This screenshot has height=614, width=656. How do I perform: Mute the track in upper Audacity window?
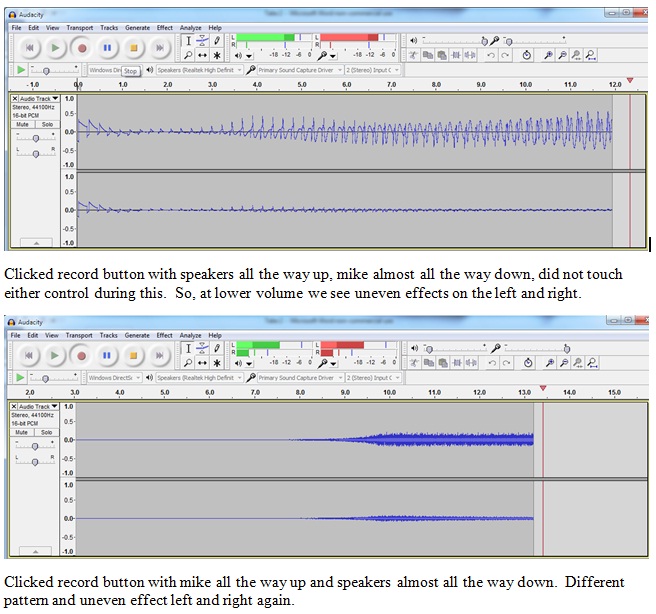tap(22, 124)
